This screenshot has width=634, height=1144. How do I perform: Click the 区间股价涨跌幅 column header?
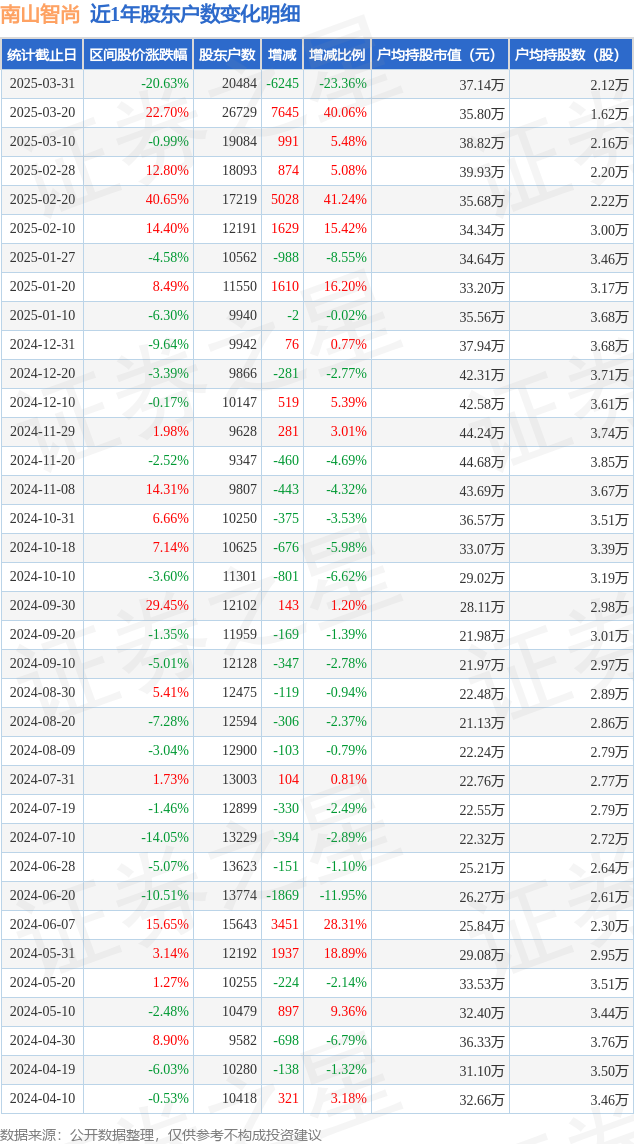coord(138,55)
